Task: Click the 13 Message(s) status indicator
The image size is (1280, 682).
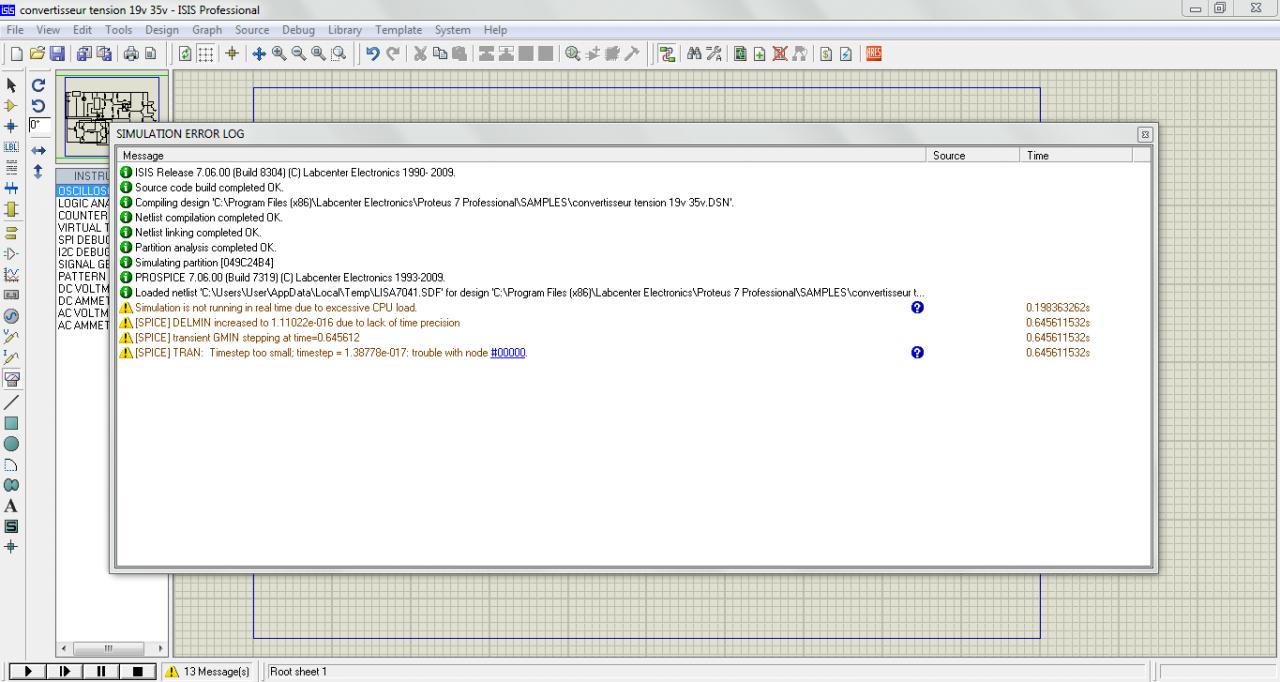Action: pos(207,672)
